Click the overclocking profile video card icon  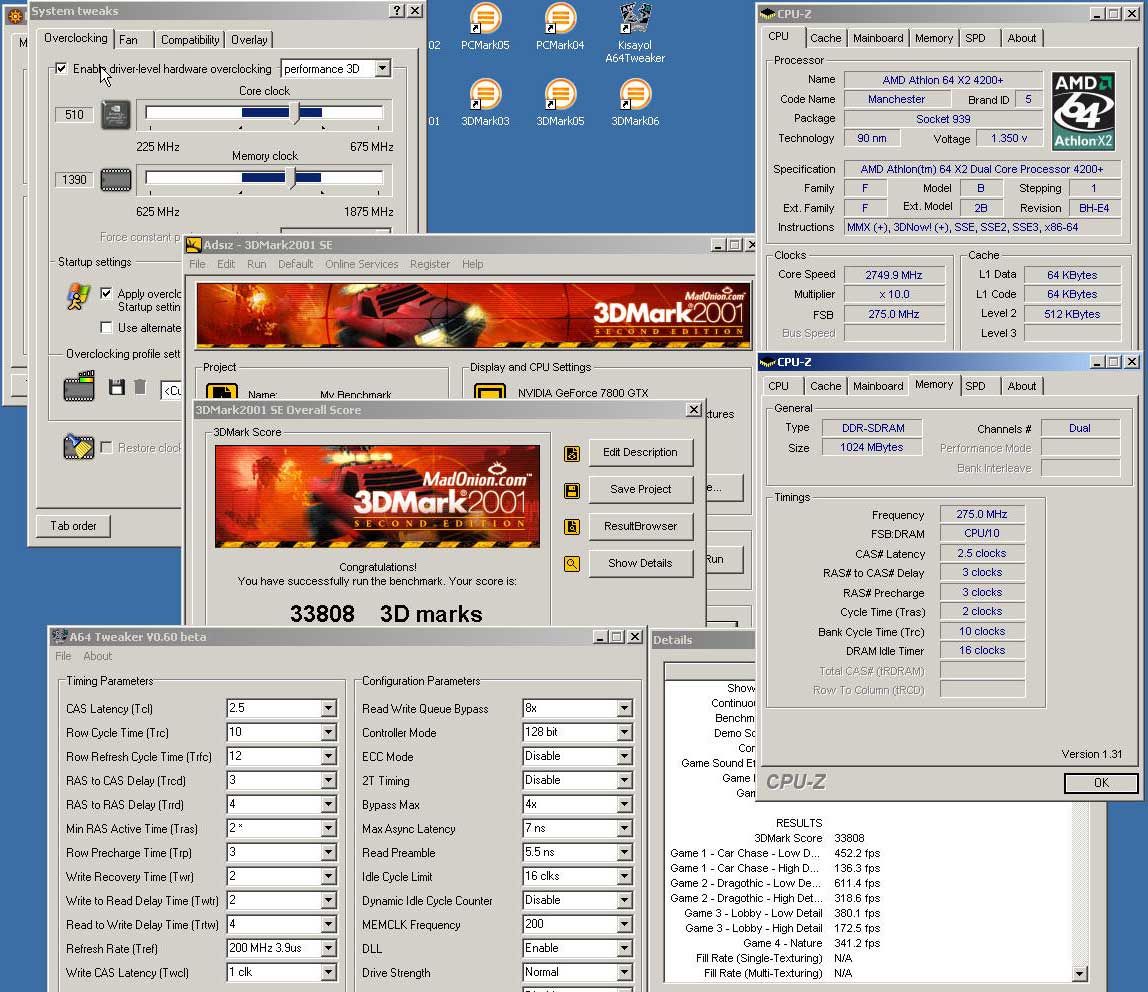pyautogui.click(x=79, y=386)
